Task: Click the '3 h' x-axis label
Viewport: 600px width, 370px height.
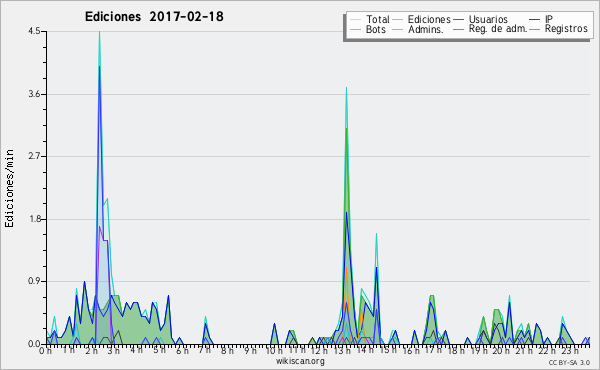Action: (x=113, y=351)
